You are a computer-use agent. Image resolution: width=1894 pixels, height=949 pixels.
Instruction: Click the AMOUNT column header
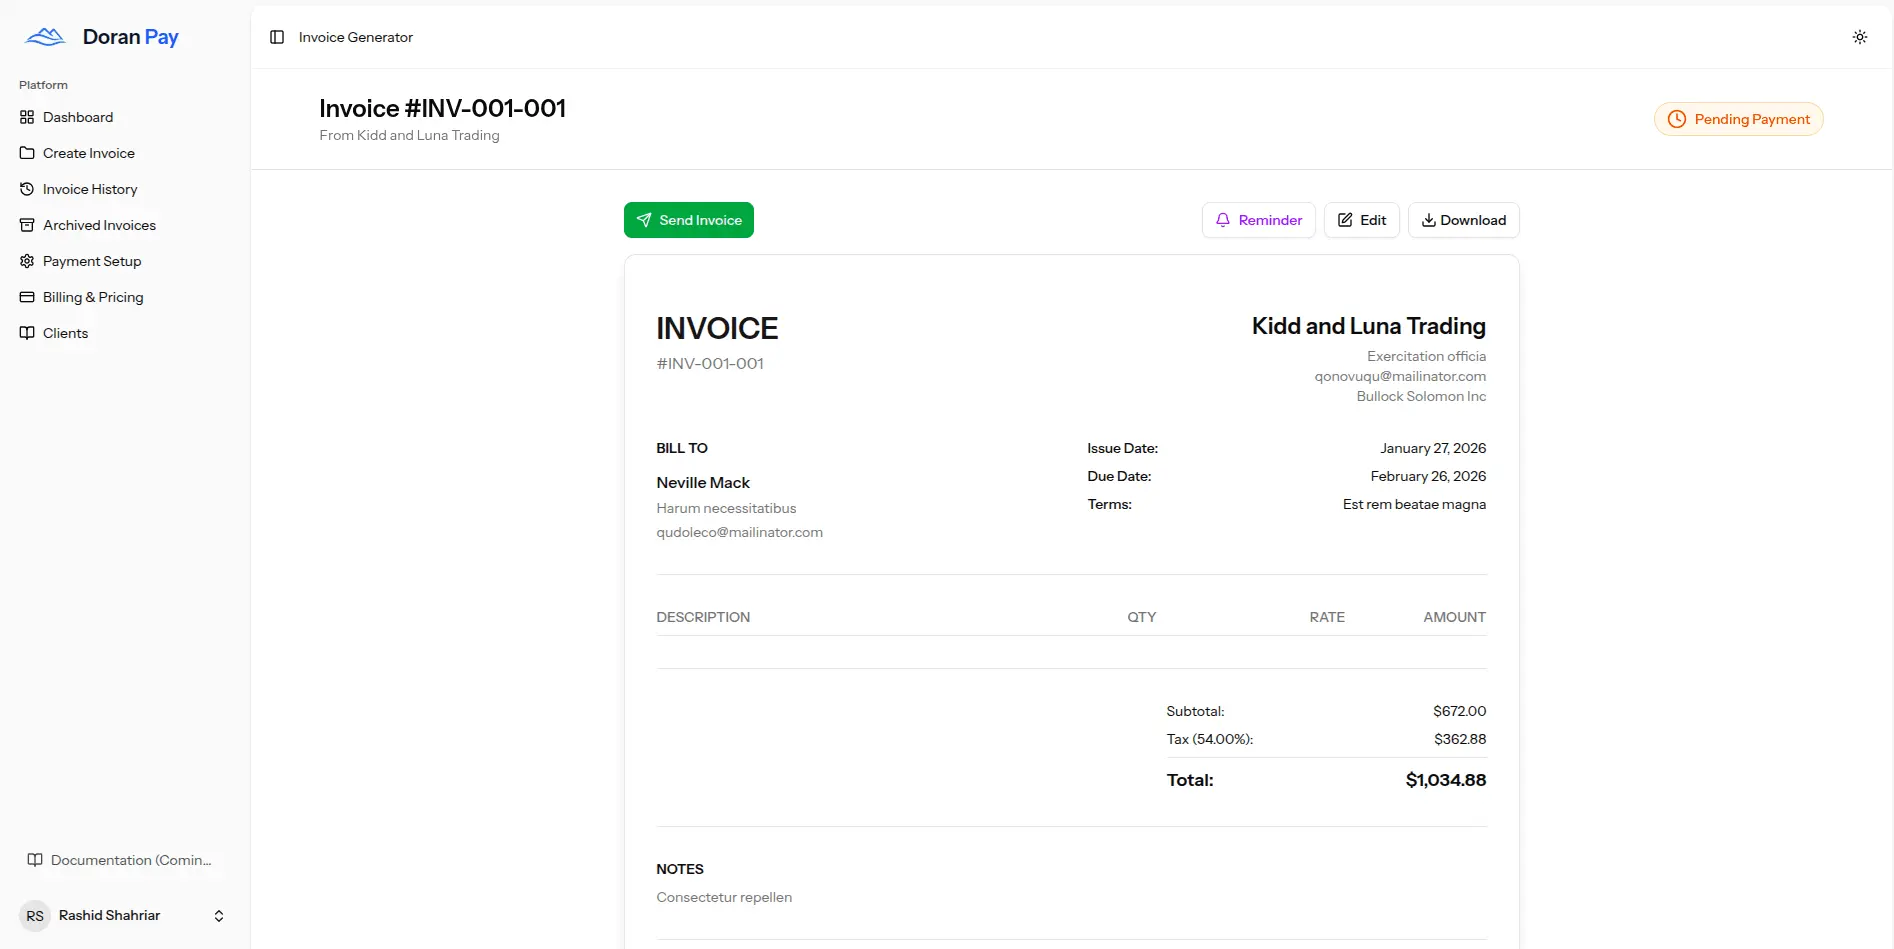[x=1455, y=617]
